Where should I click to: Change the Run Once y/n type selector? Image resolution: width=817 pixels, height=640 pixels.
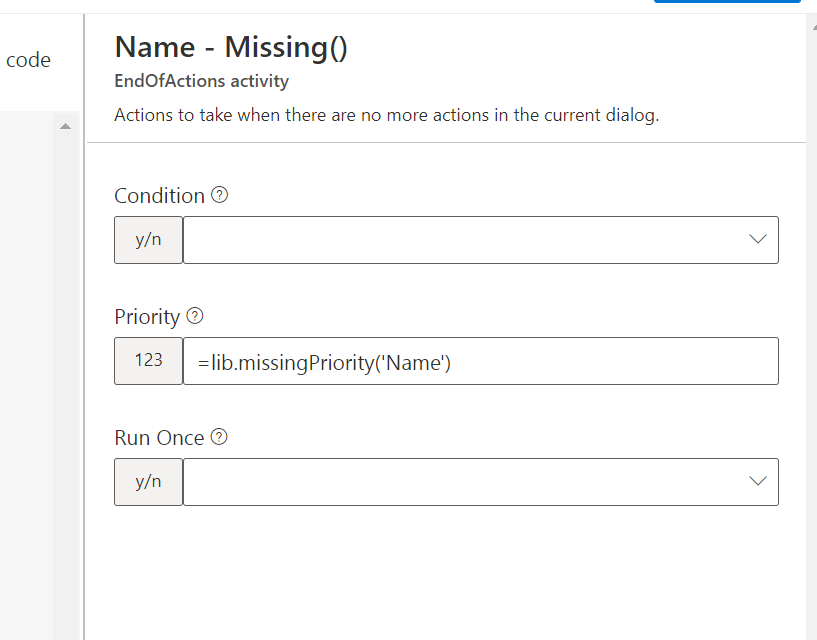[148, 482]
